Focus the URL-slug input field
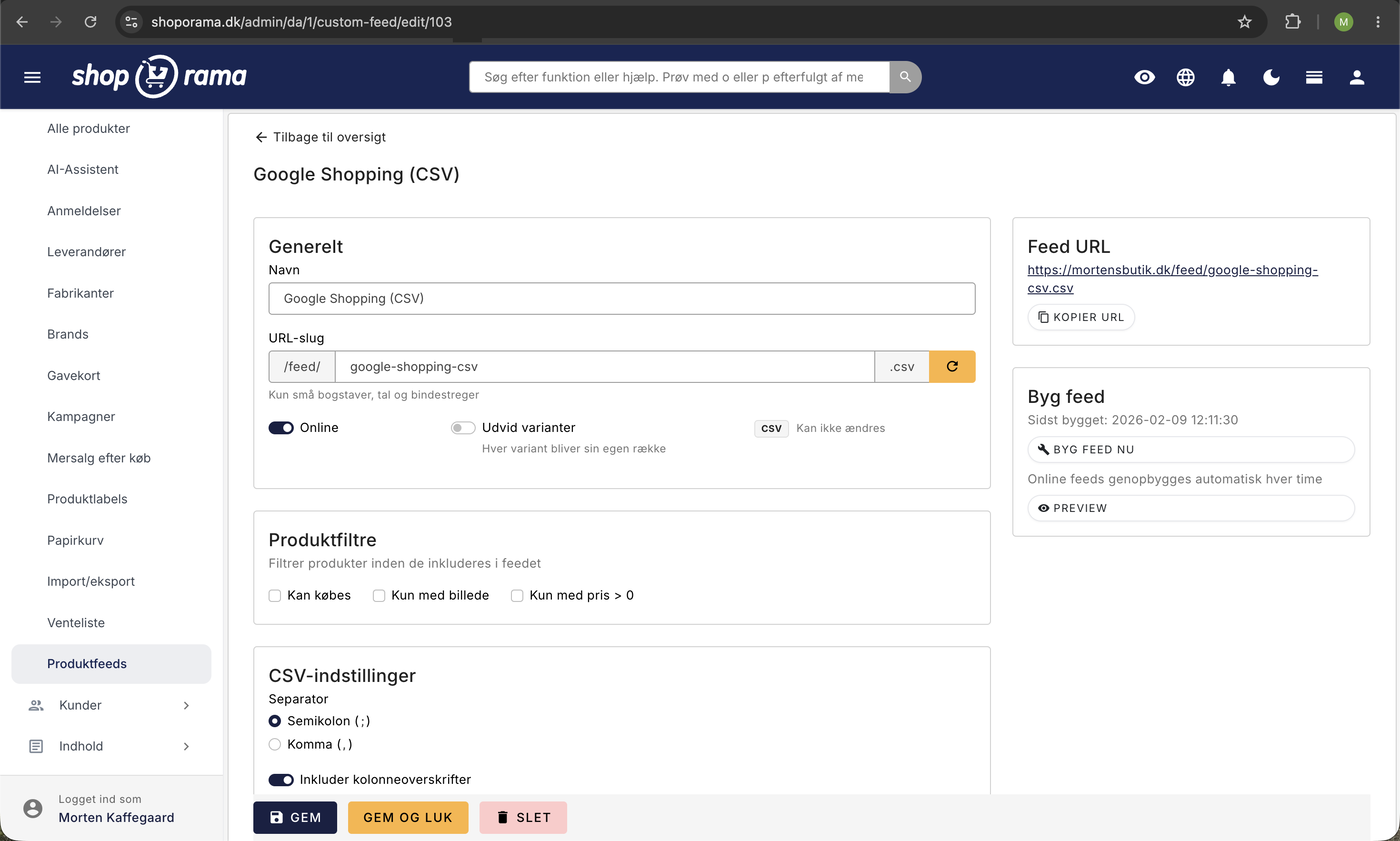Screen dimensions: 1400x841 click(604, 367)
